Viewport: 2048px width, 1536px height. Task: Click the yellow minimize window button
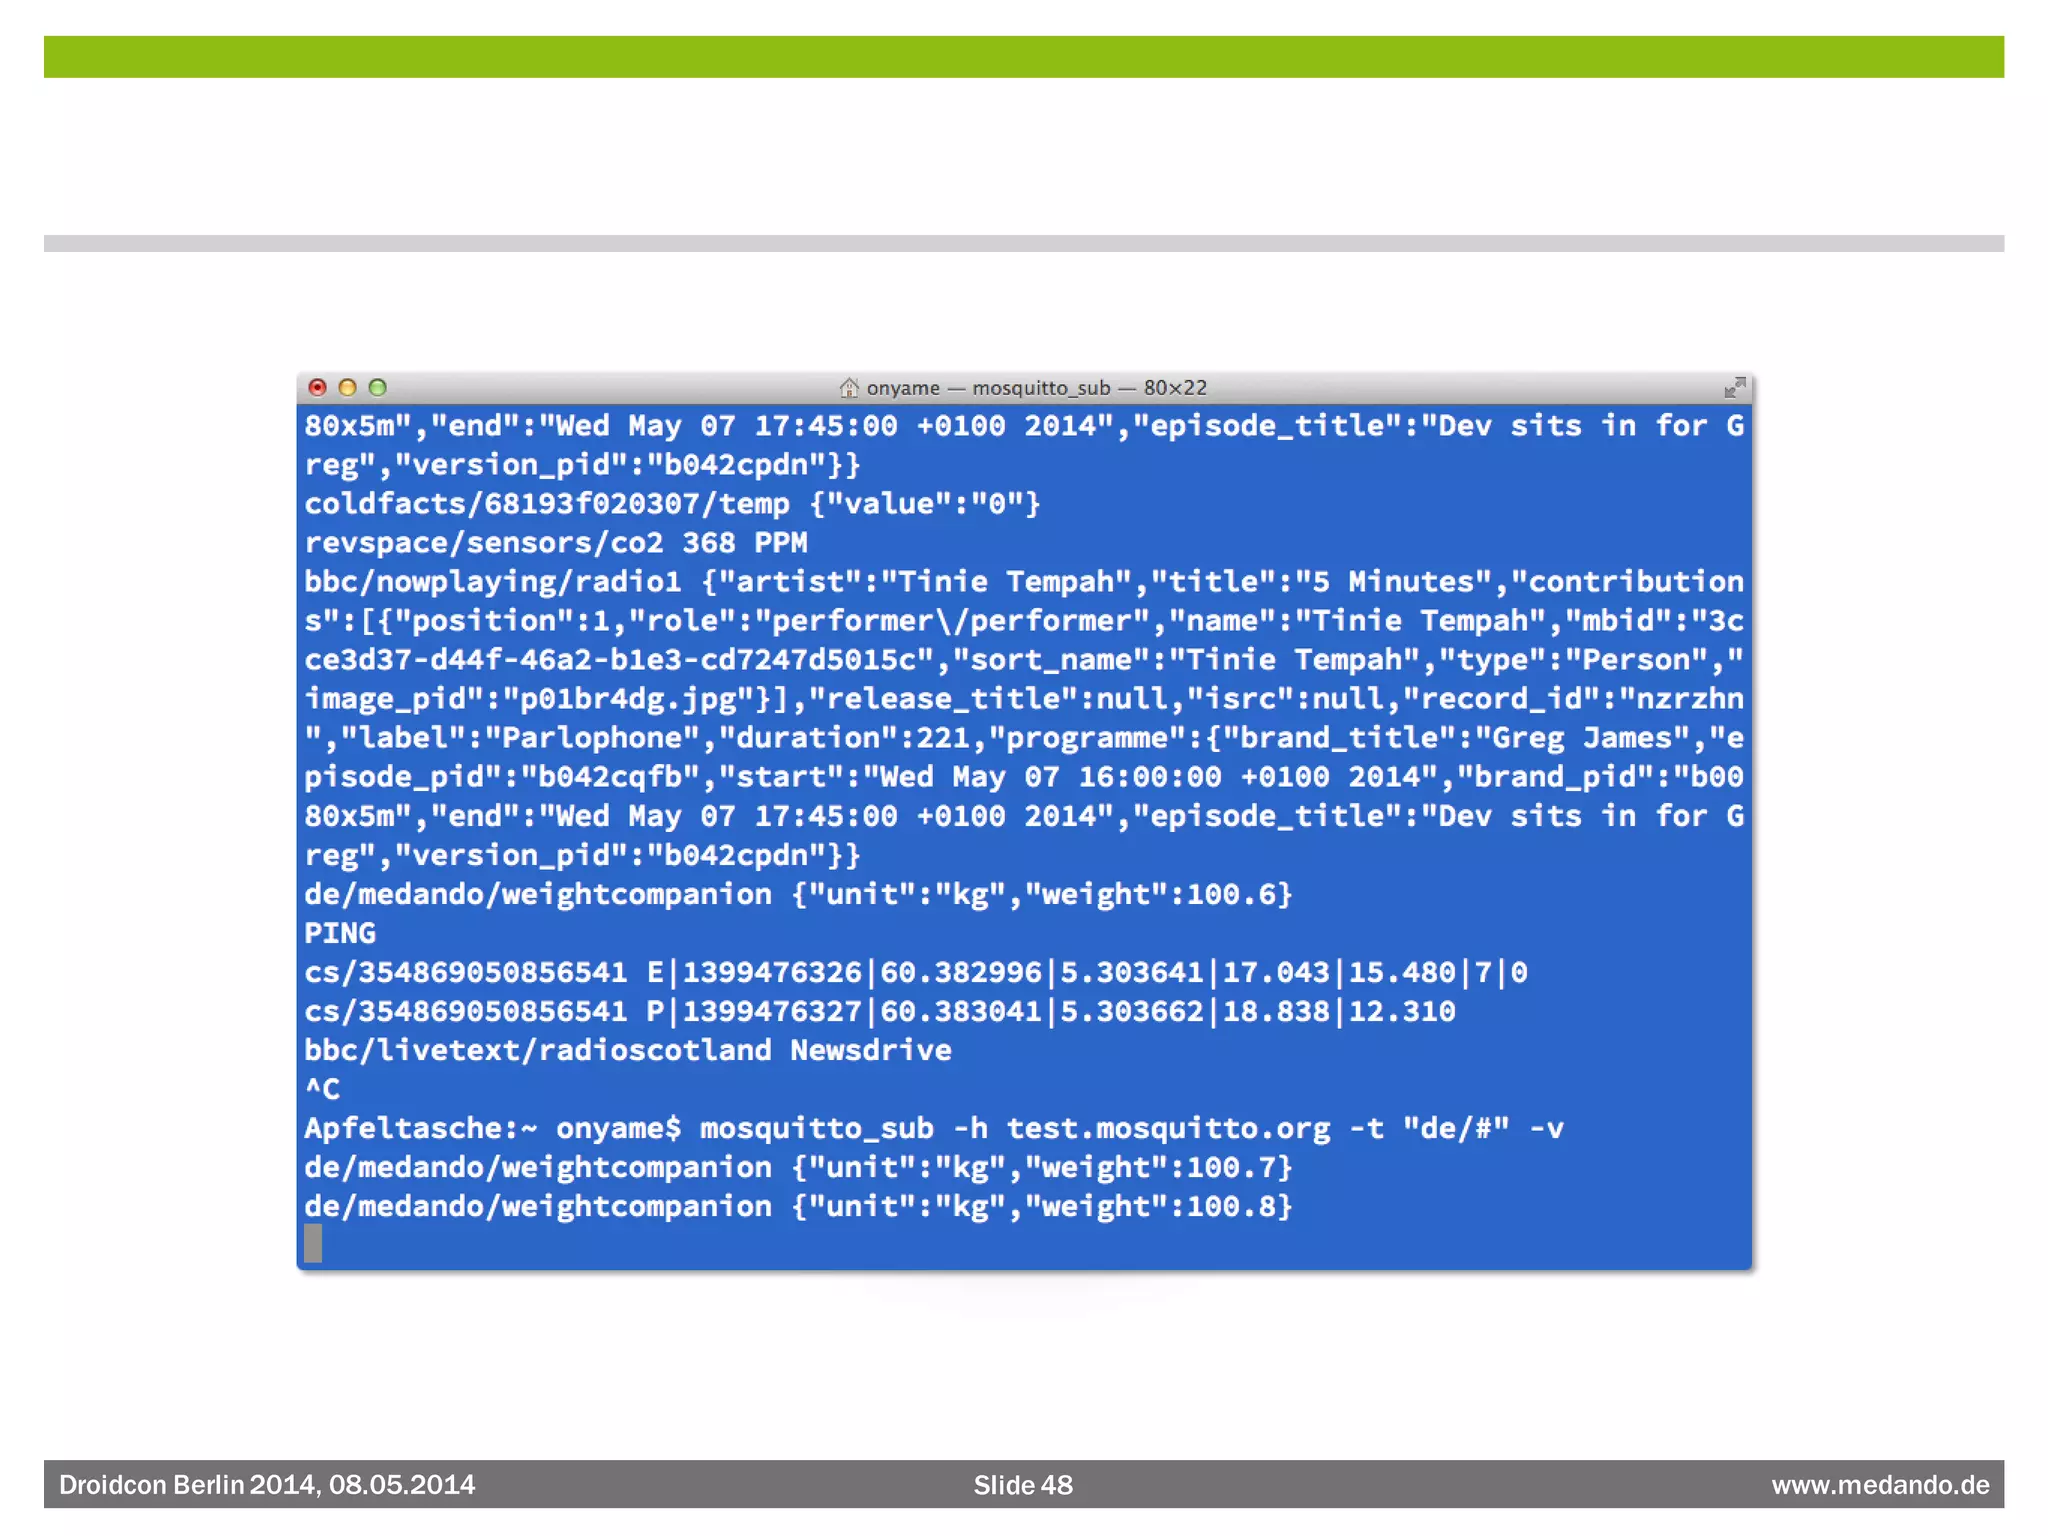tap(347, 387)
